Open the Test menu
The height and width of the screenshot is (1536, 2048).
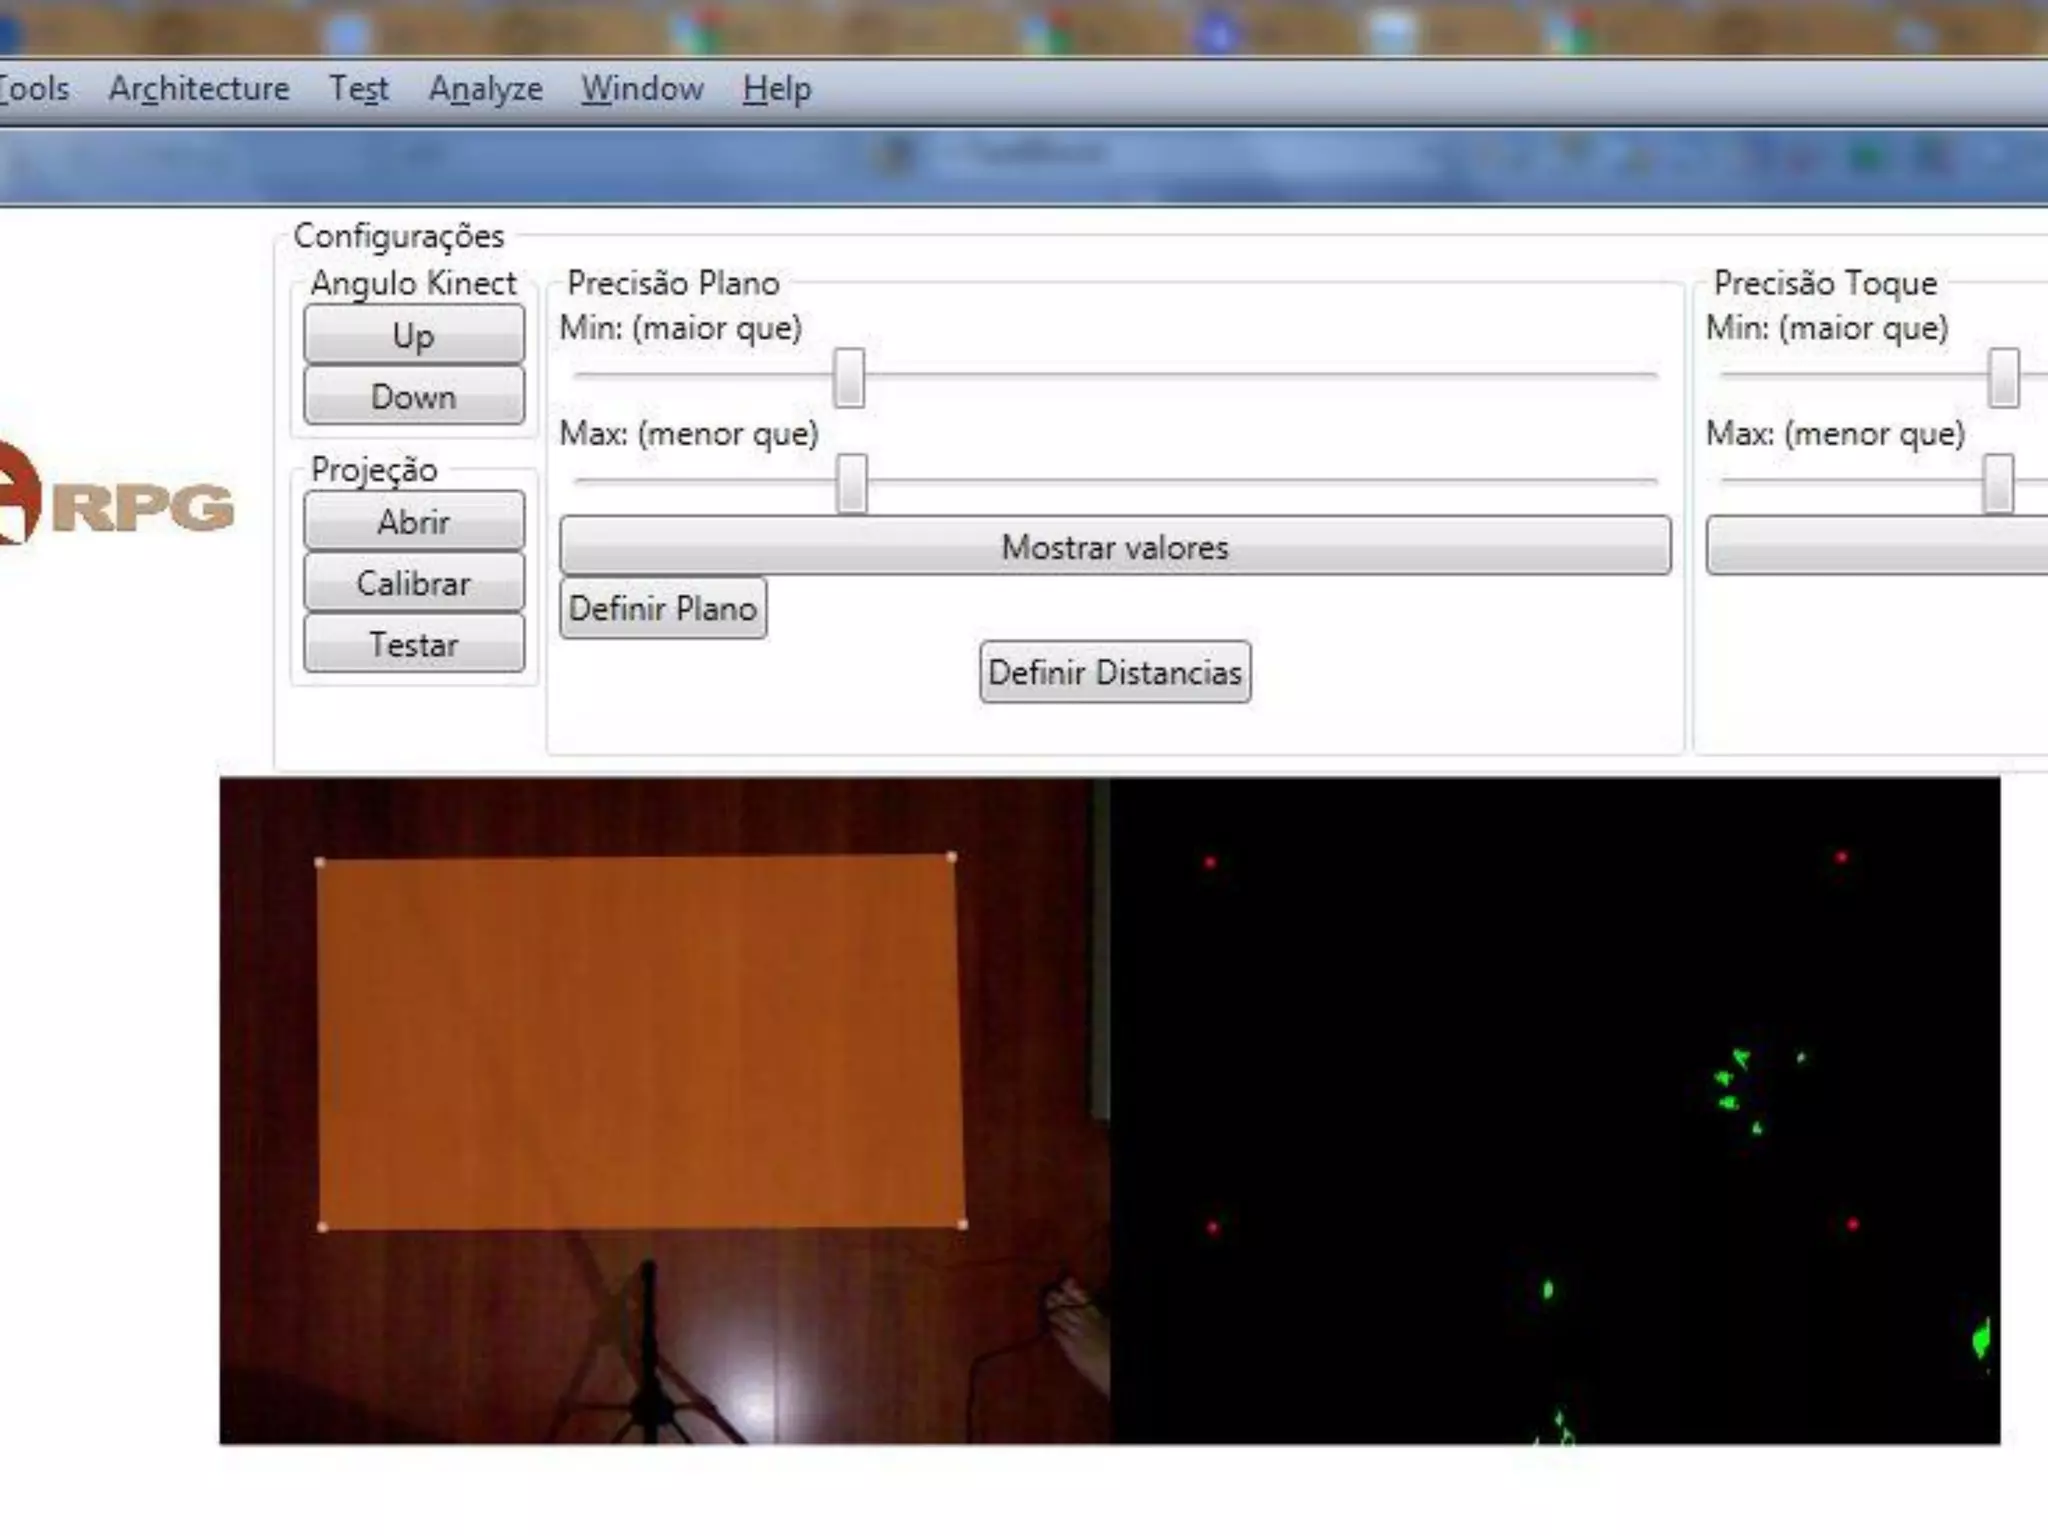point(359,89)
